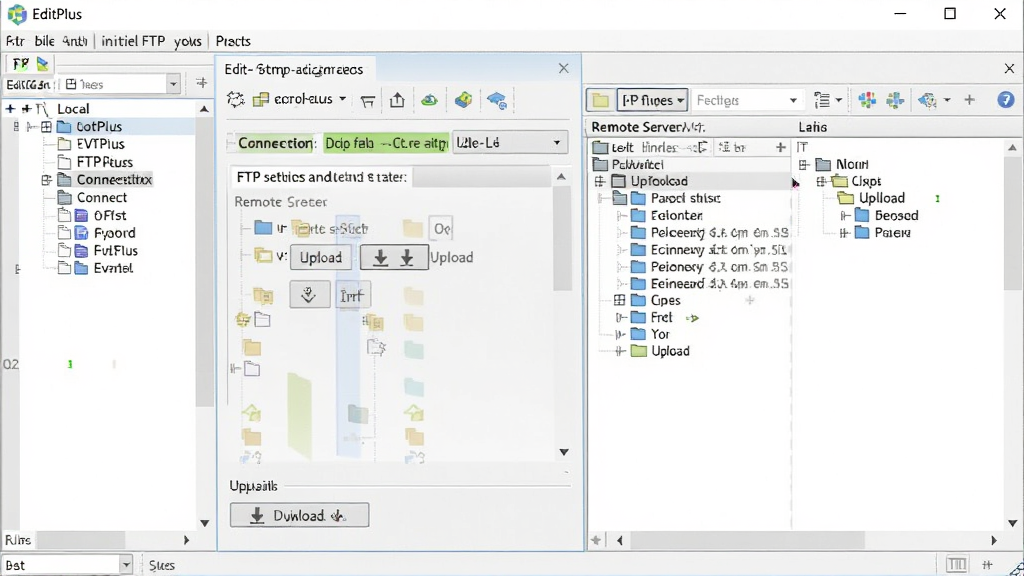Click the Oe button in Remote Sreter row
1024x576 pixels.
[x=441, y=229]
